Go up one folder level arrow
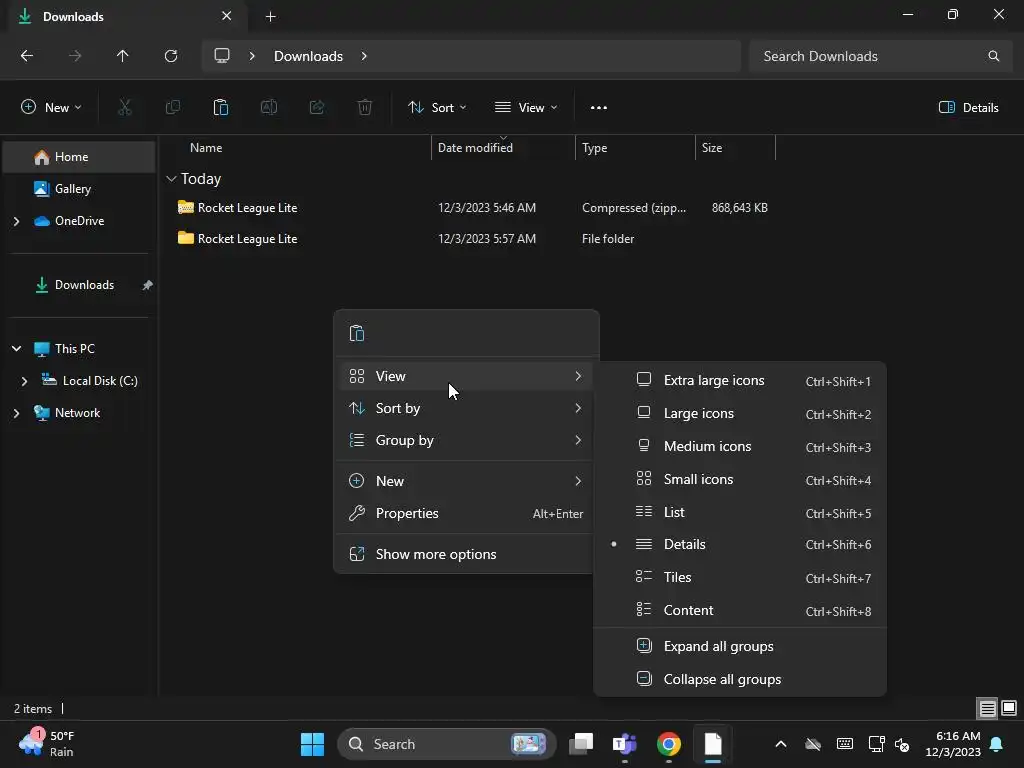This screenshot has height=768, width=1024. (x=123, y=56)
